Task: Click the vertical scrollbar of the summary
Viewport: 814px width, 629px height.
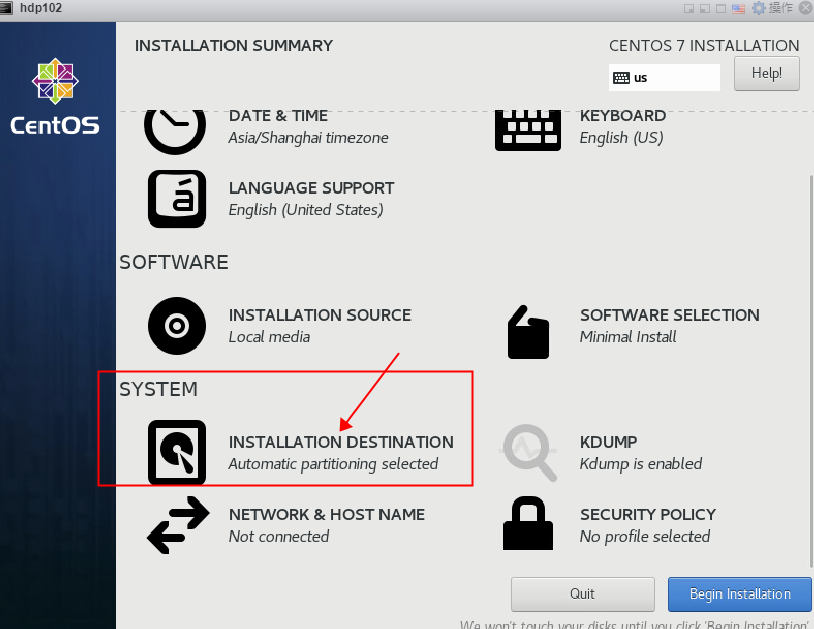Action: click(811, 371)
